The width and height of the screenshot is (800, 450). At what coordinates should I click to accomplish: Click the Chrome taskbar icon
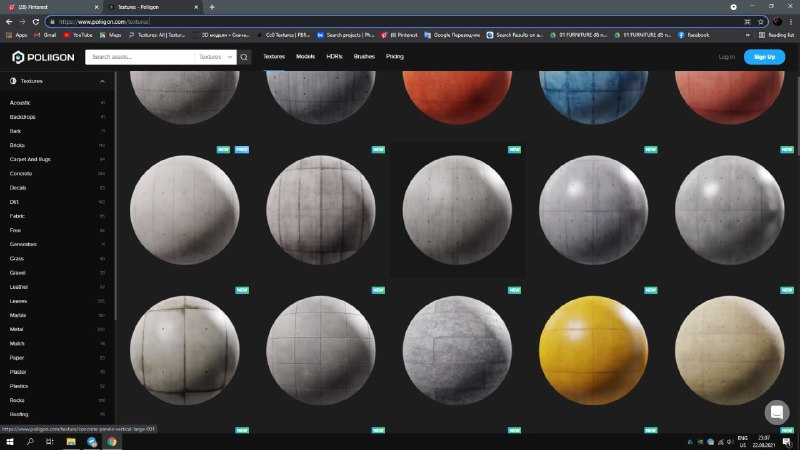pyautogui.click(x=112, y=442)
